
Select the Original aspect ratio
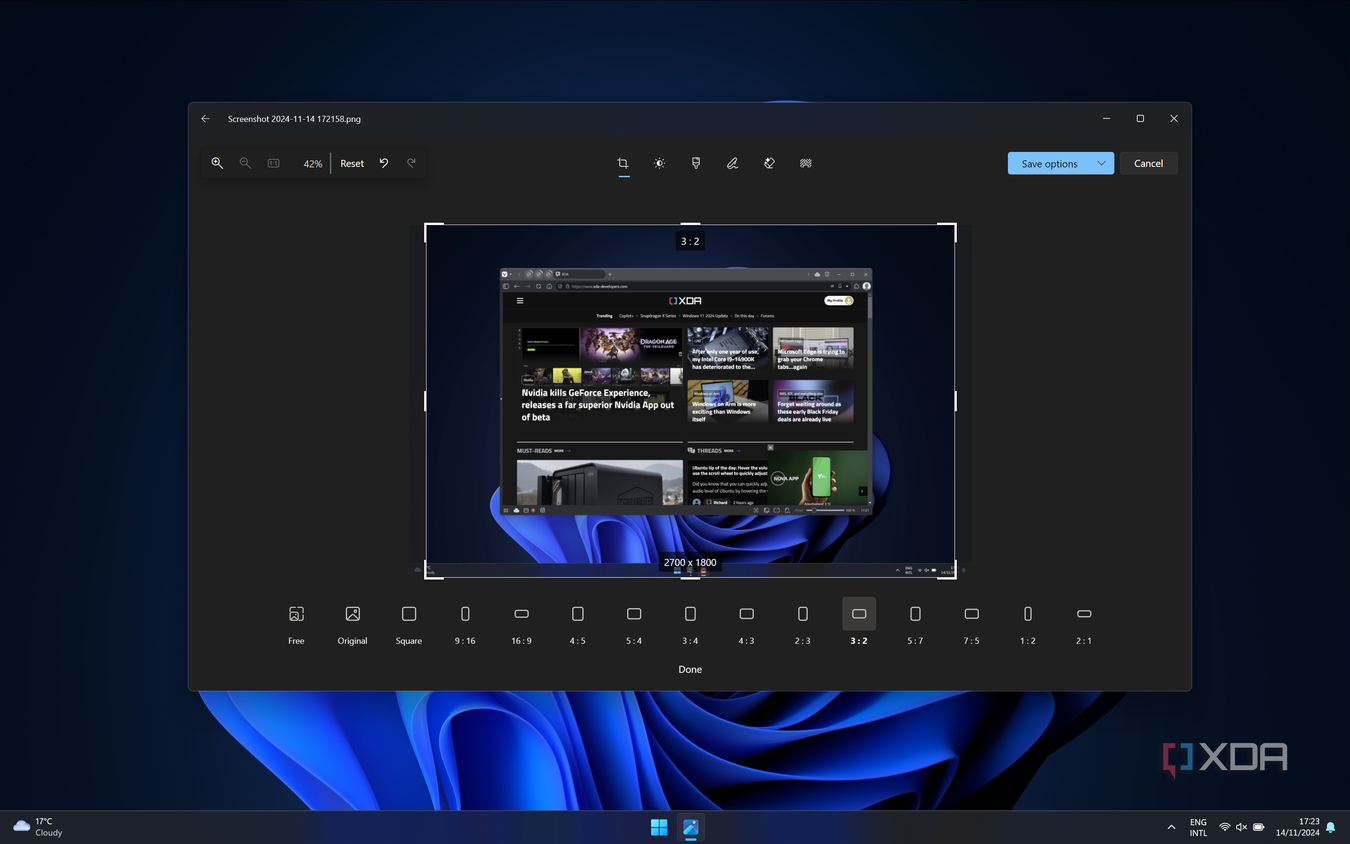[352, 625]
